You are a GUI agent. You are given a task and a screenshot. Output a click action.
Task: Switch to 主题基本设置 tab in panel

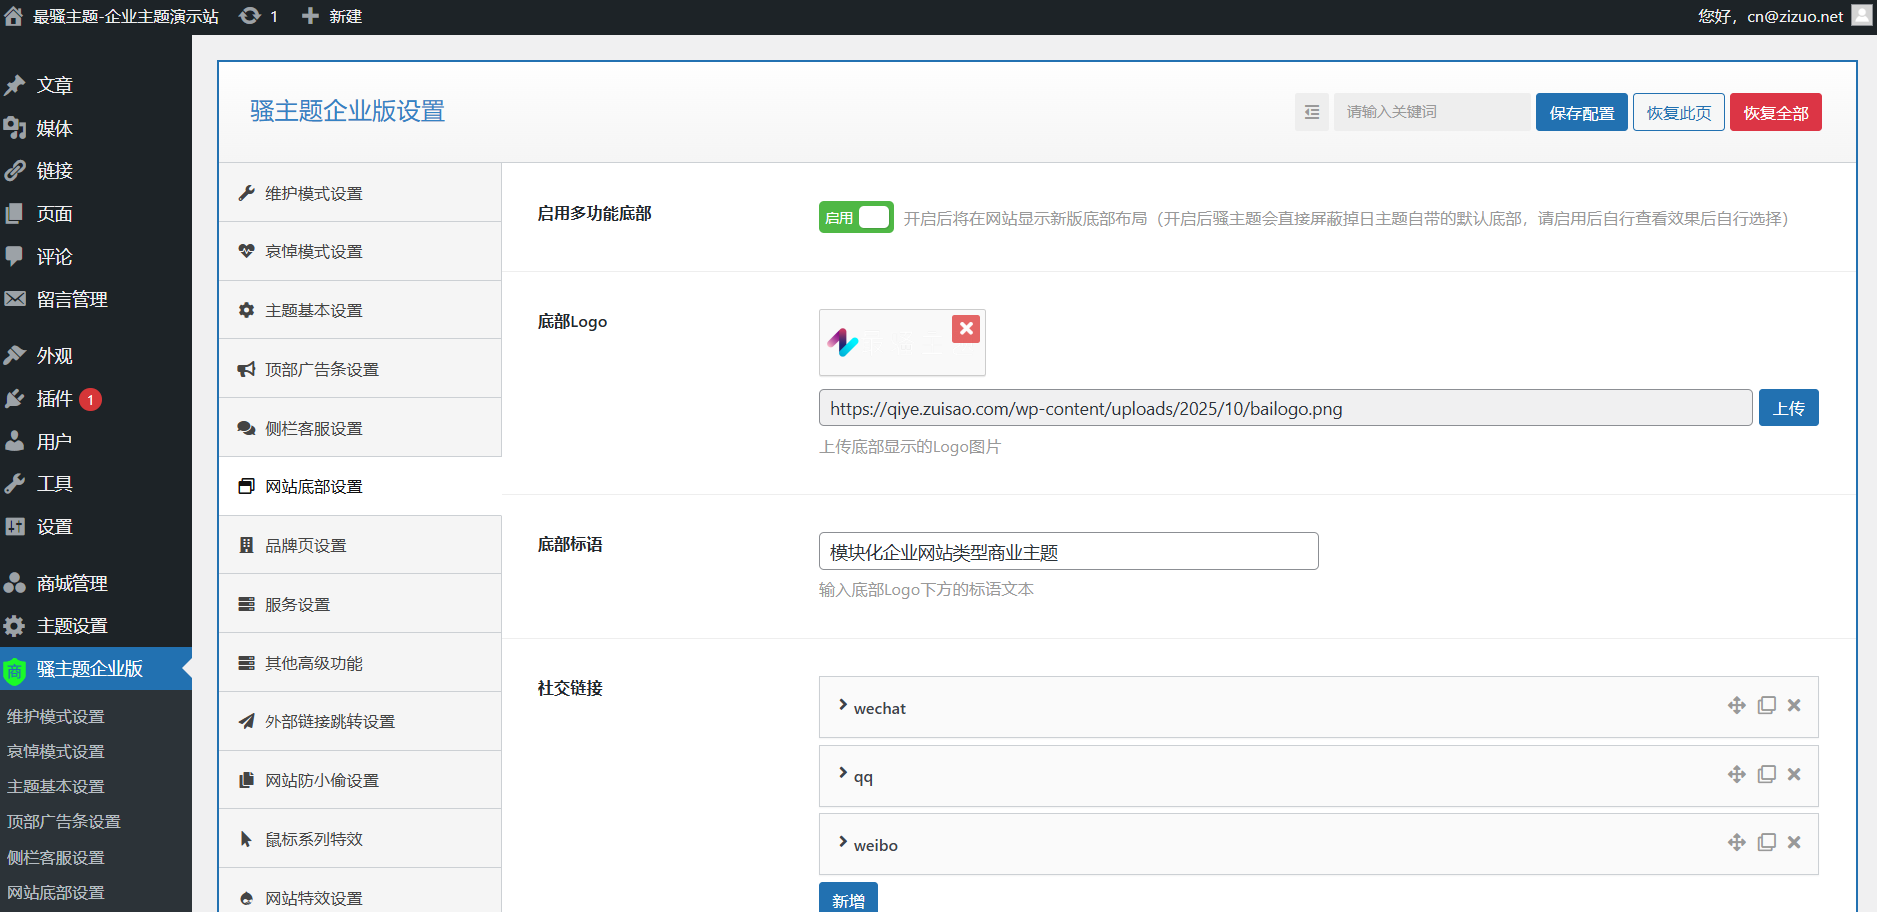313,311
